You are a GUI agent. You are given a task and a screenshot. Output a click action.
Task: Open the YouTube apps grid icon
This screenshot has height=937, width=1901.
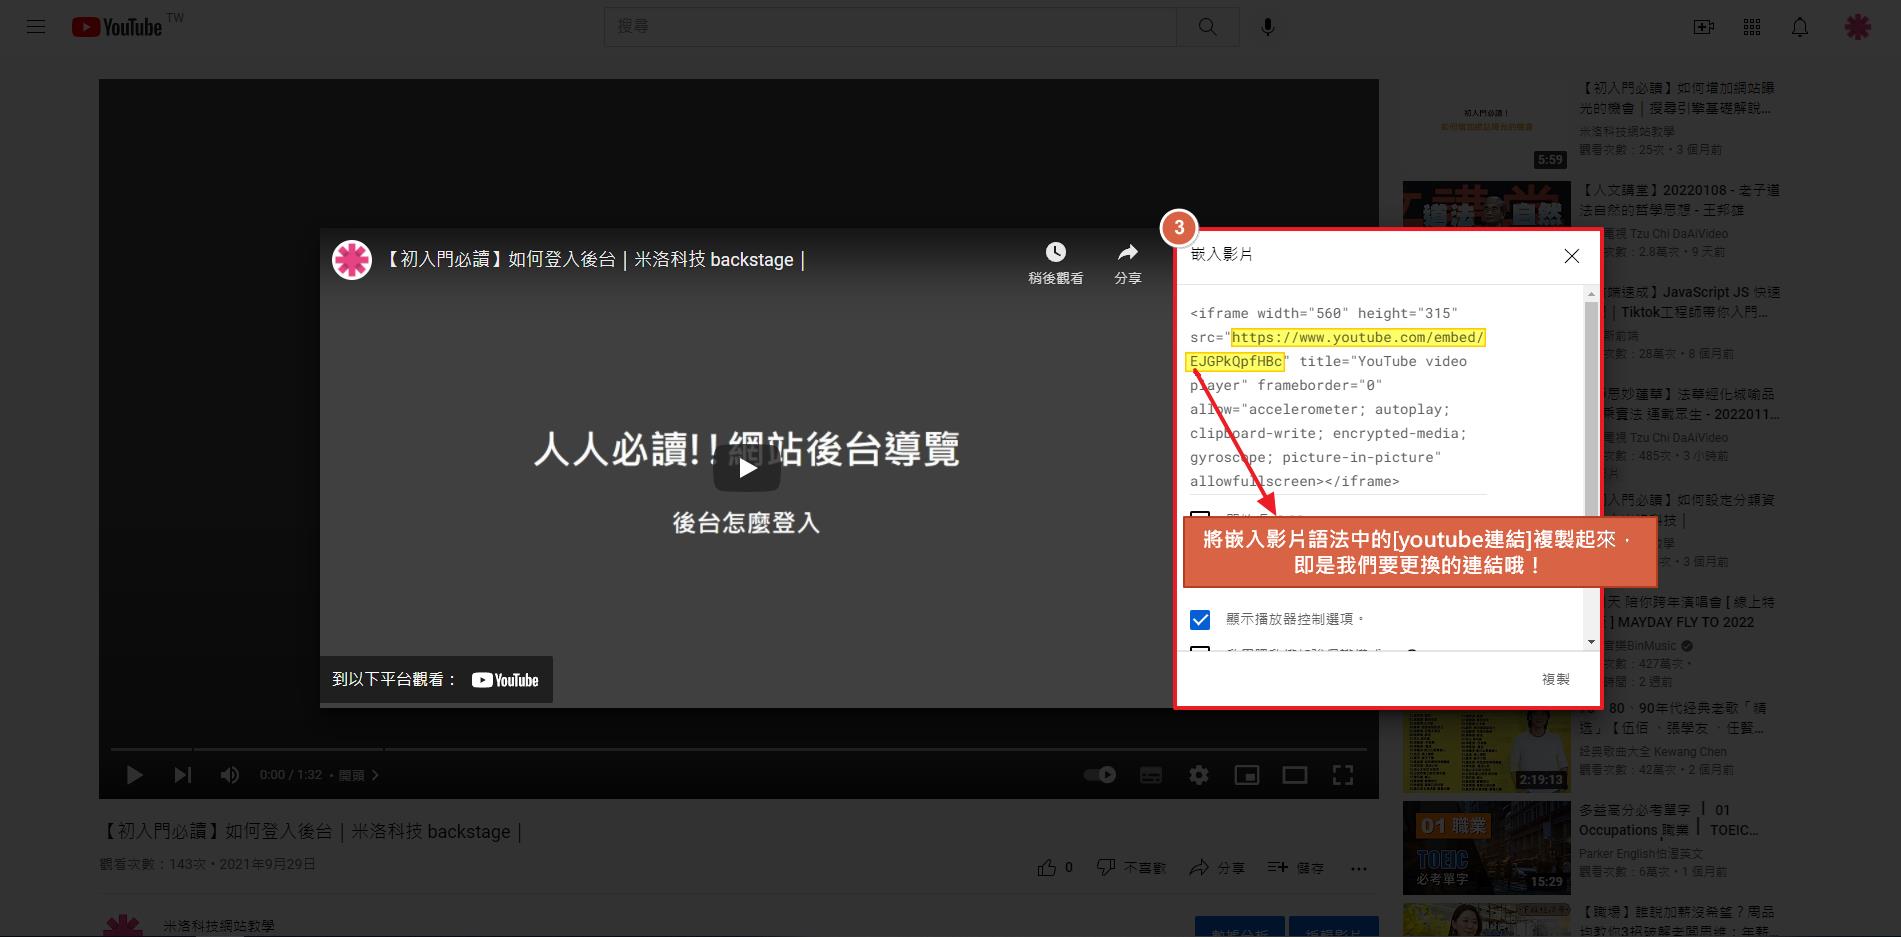(1751, 27)
